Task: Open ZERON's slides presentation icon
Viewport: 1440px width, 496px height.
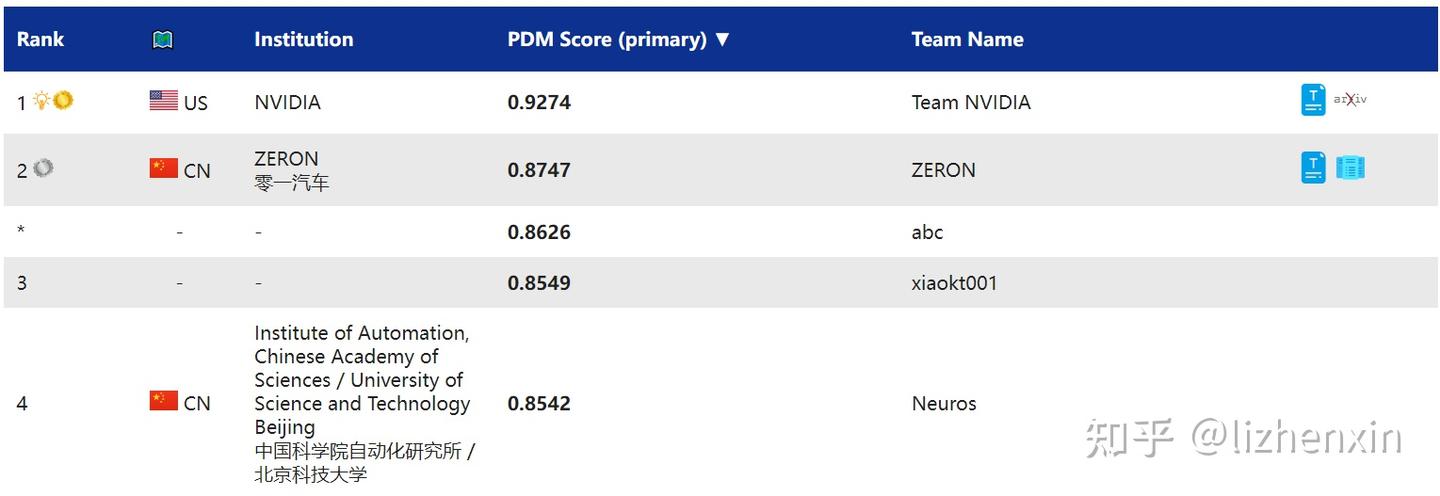Action: pos(1350,168)
